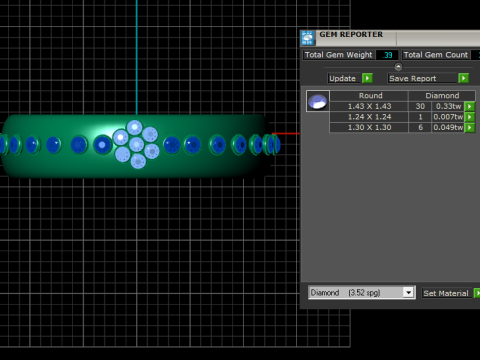Click the Total Gem Weight value field
This screenshot has height=360, width=480.
click(x=387, y=55)
